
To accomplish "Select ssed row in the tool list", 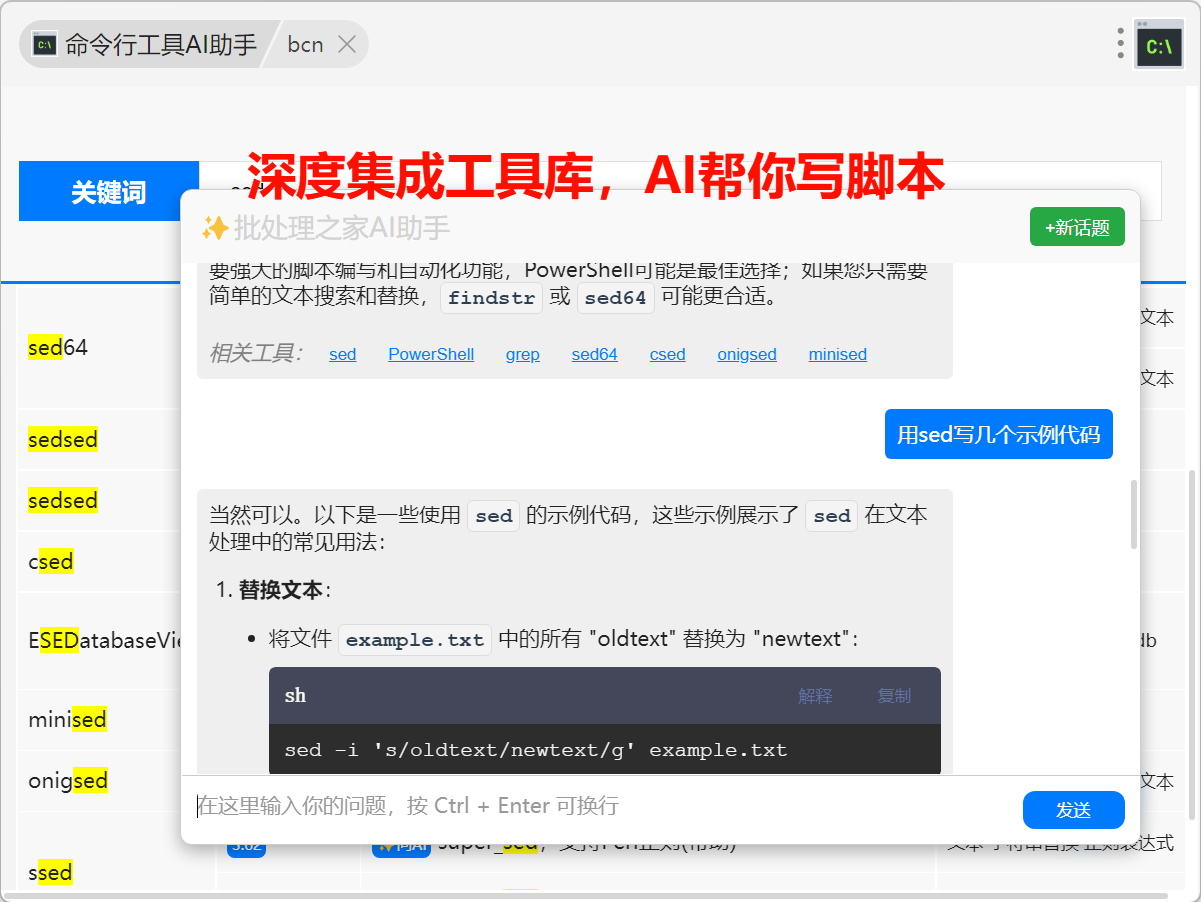I will 51,872.
